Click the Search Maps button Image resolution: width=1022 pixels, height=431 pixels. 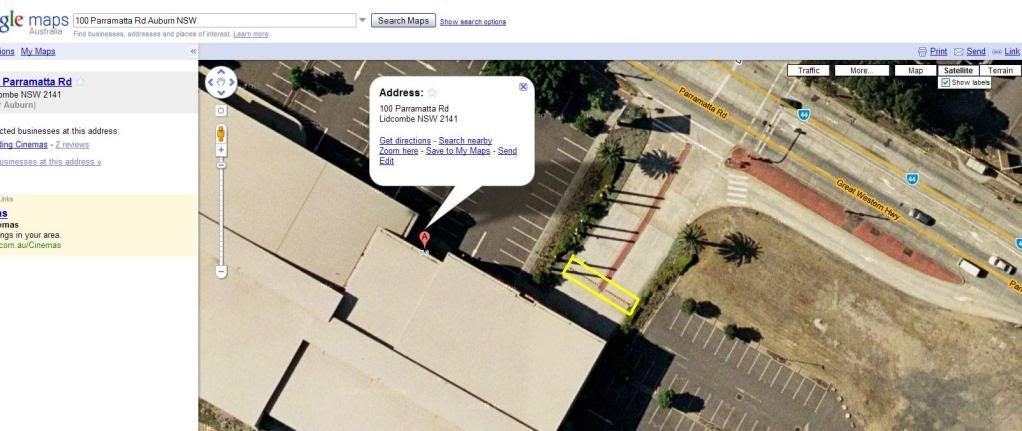pos(403,20)
